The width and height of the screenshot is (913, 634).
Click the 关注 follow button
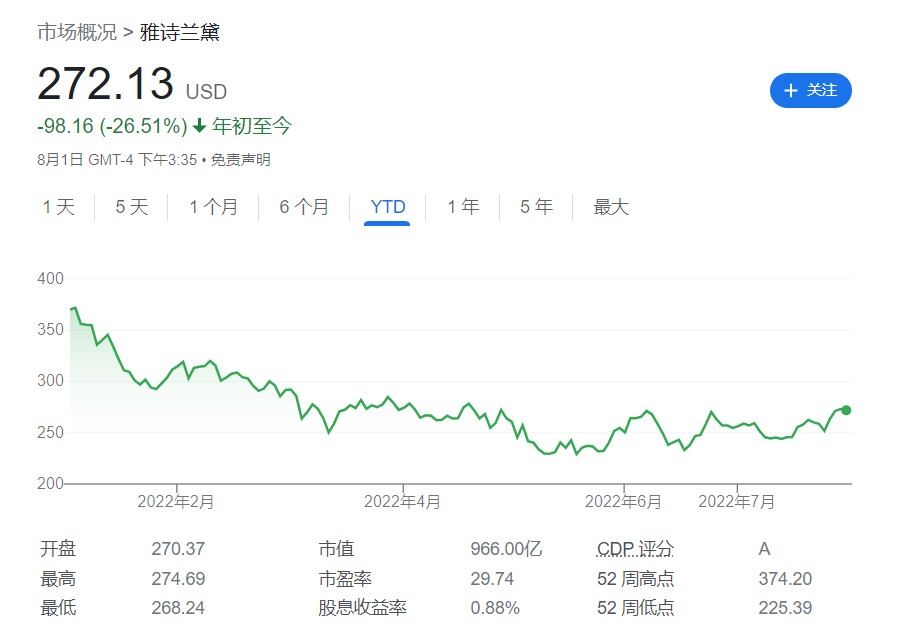click(x=810, y=90)
